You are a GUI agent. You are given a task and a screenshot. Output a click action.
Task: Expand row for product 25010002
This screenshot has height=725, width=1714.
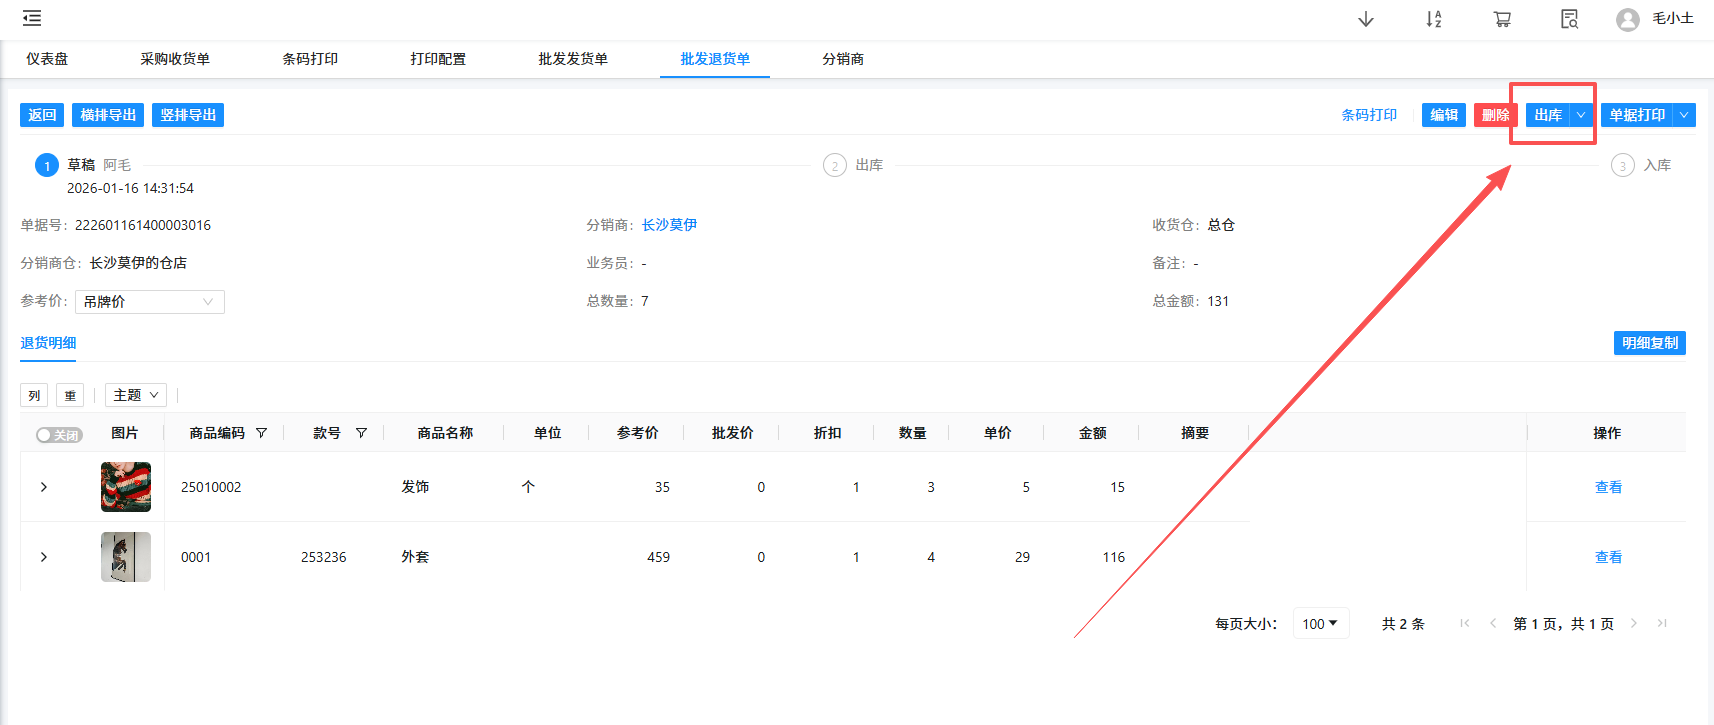point(44,487)
